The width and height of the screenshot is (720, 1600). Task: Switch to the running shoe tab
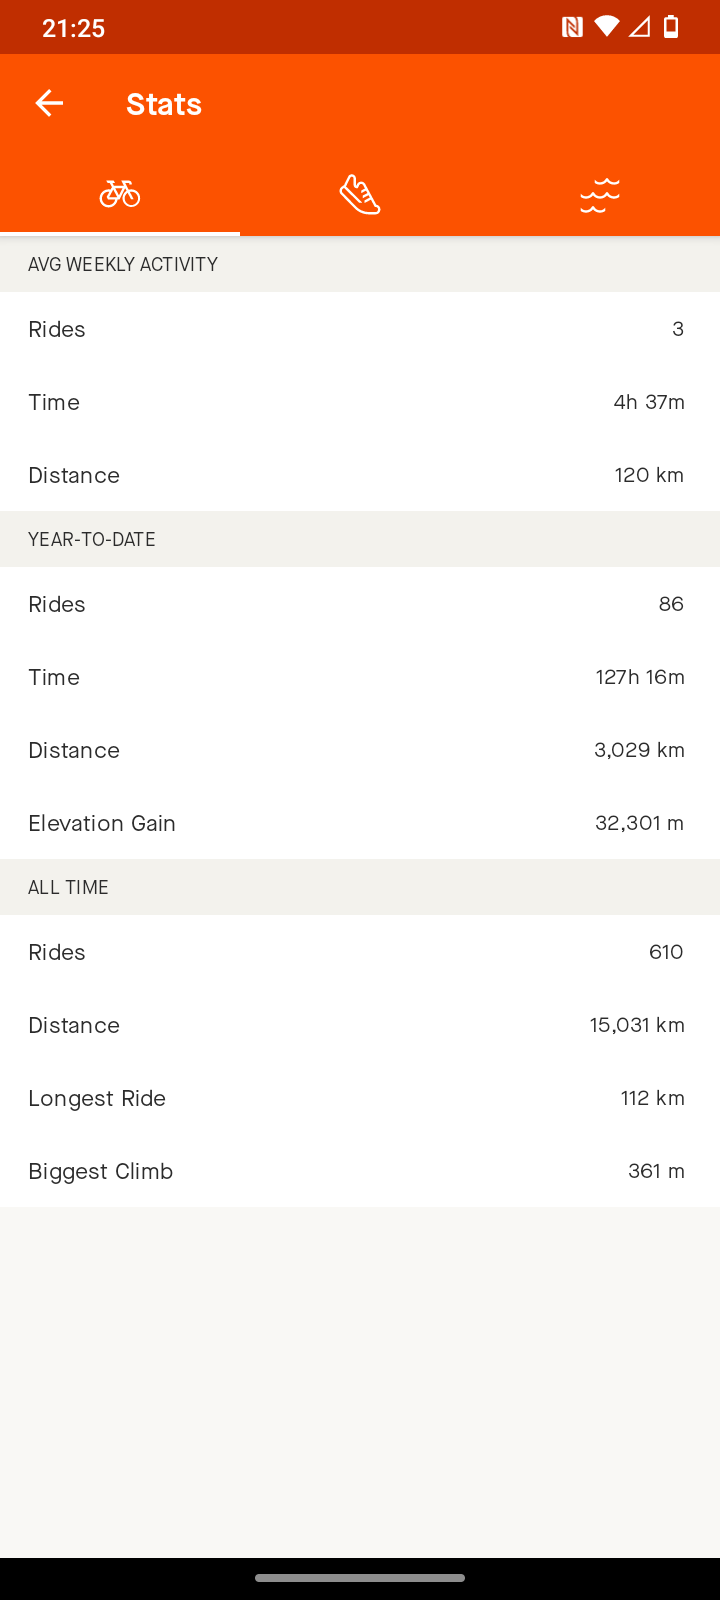coord(360,194)
